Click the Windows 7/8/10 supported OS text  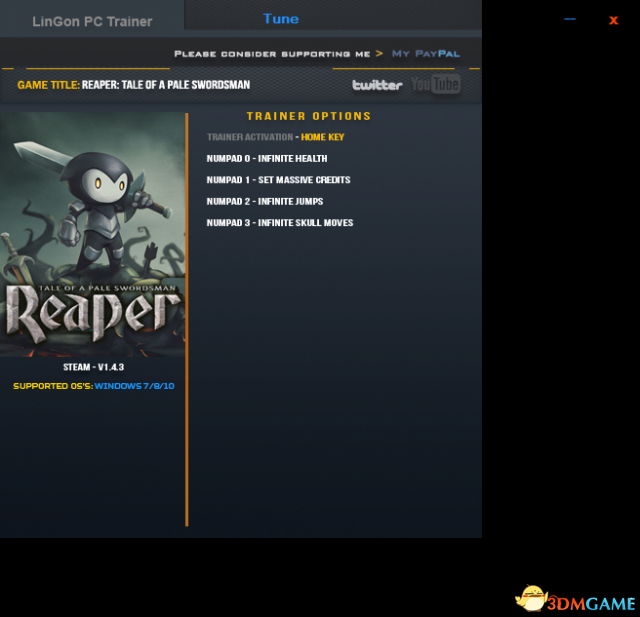point(134,386)
